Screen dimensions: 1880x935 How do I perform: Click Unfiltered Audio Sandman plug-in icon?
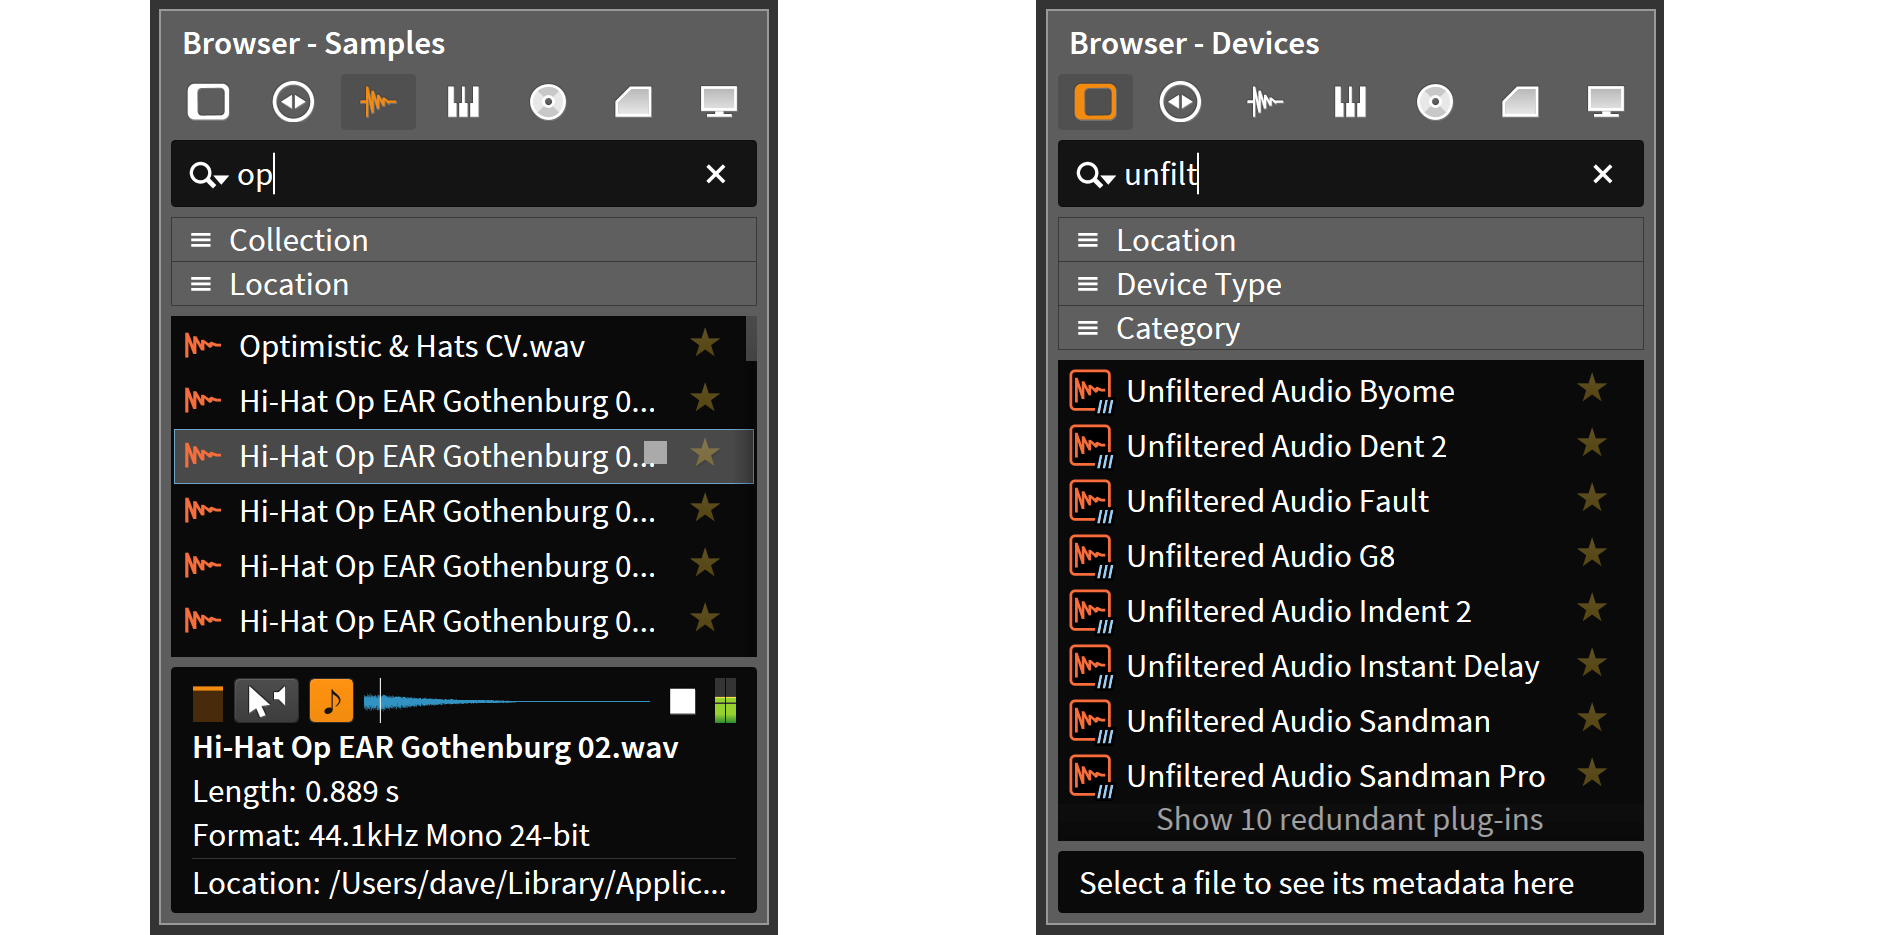pyautogui.click(x=1091, y=721)
